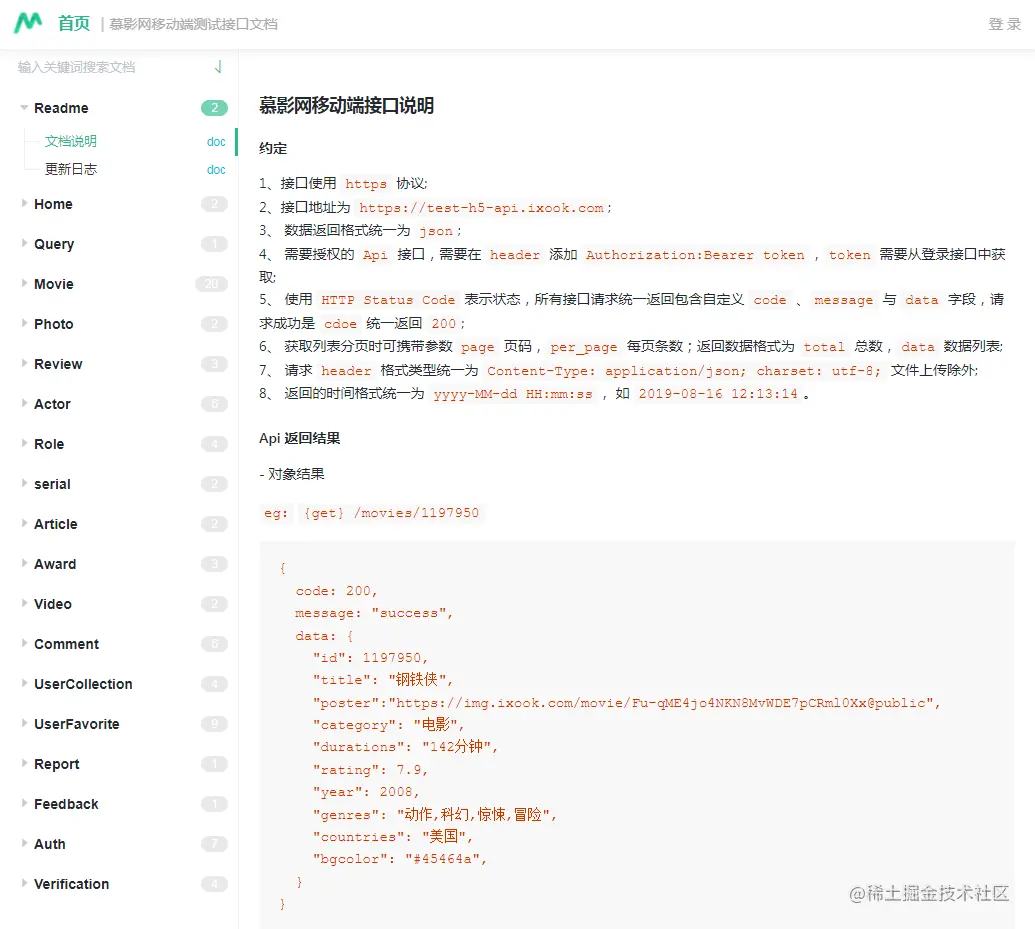This screenshot has height=929, width=1035.
Task: Click the Api 返回结果 subheading
Action: pos(300,438)
